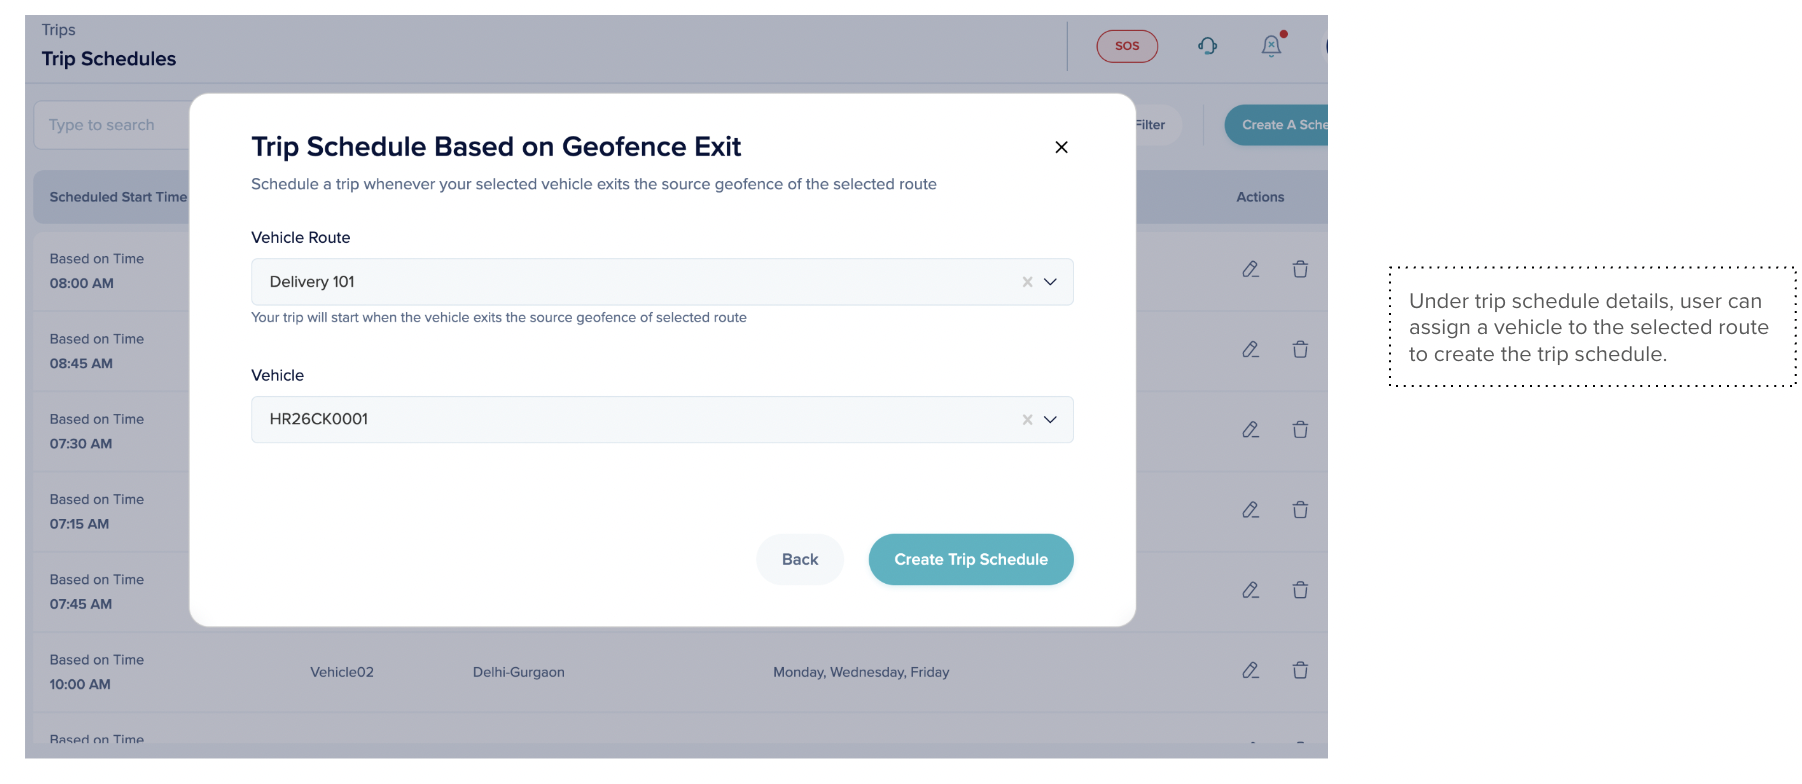The width and height of the screenshot is (1802, 784).
Task: Clear the HR26CK0001 vehicle selection
Action: pos(1027,420)
